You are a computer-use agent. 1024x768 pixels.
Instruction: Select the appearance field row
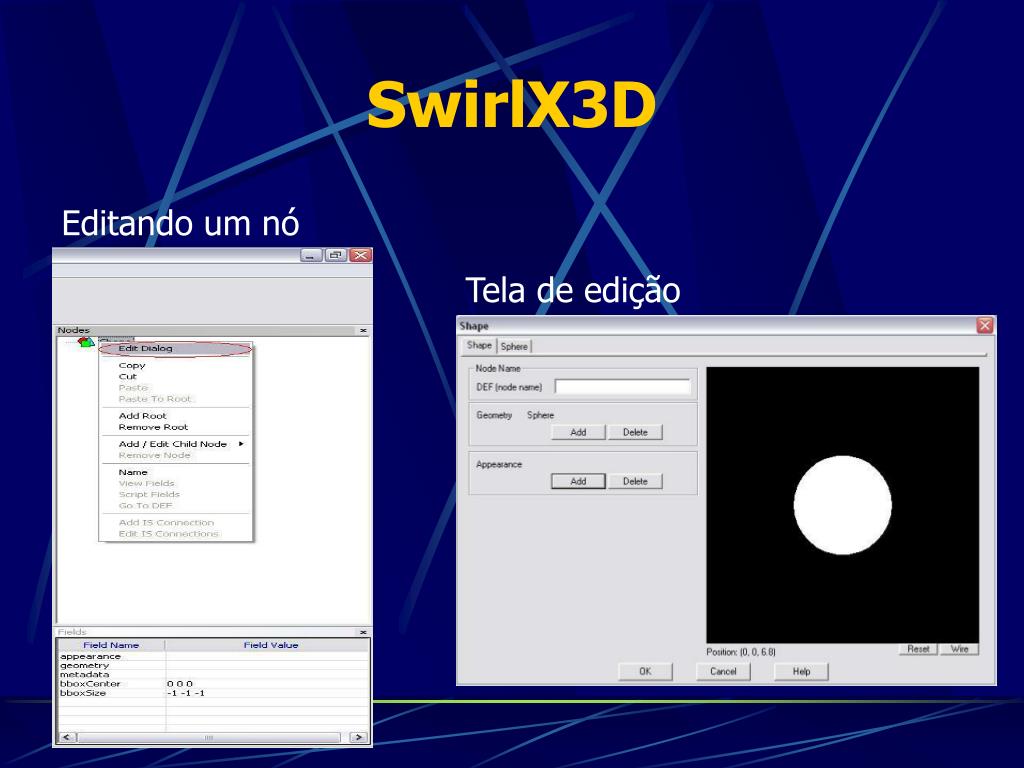pos(214,656)
